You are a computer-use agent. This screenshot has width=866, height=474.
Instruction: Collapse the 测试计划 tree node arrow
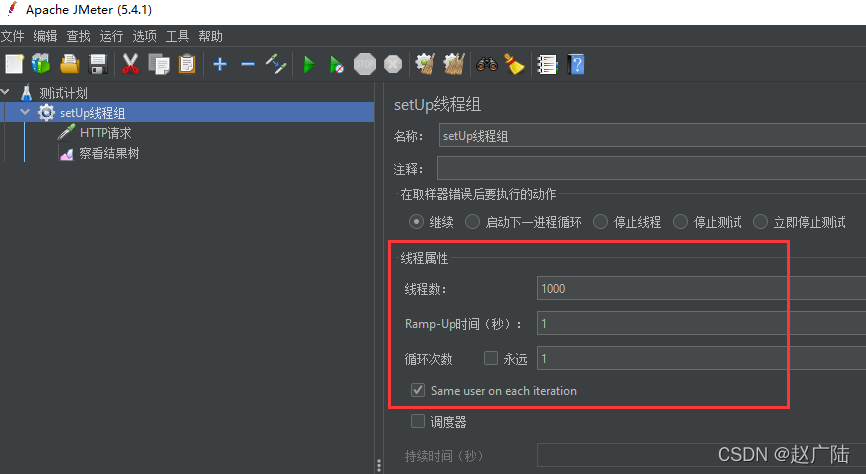tap(6, 92)
